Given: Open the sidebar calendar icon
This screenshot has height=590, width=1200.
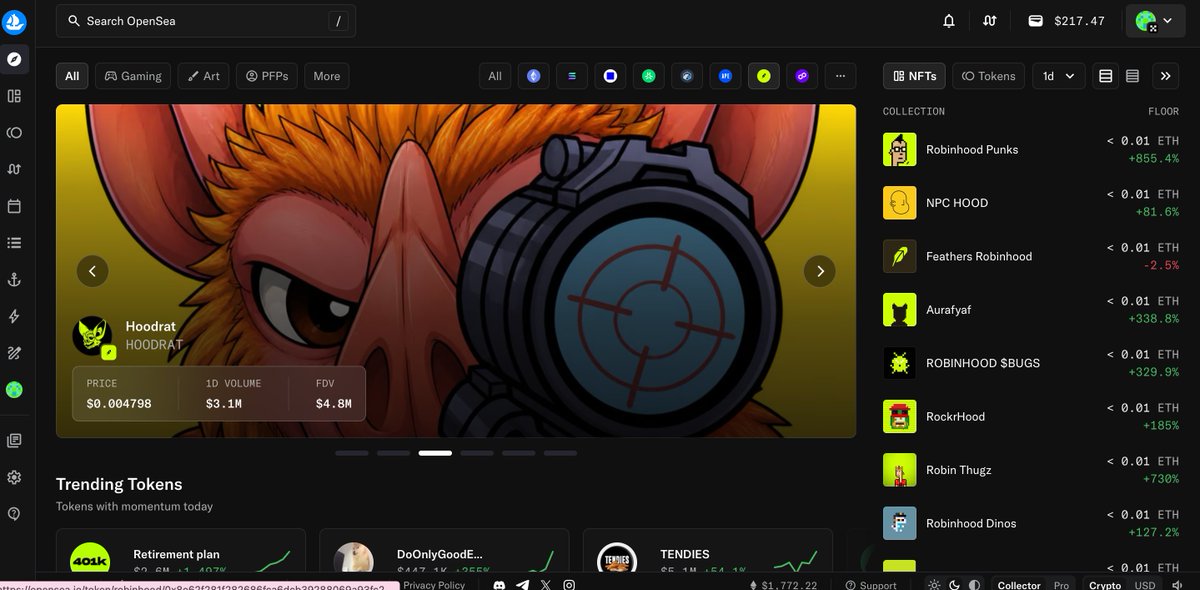Looking at the screenshot, I should [x=14, y=206].
